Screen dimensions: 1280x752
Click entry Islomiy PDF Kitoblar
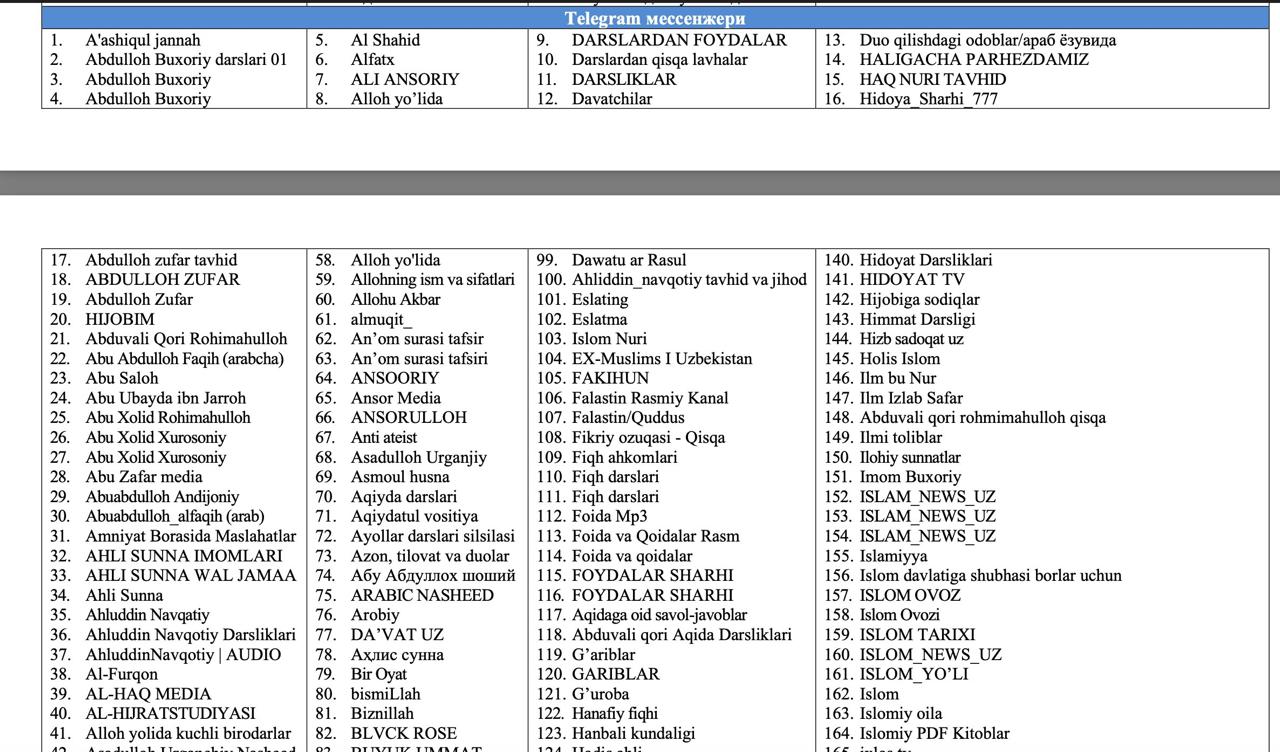(x=935, y=734)
